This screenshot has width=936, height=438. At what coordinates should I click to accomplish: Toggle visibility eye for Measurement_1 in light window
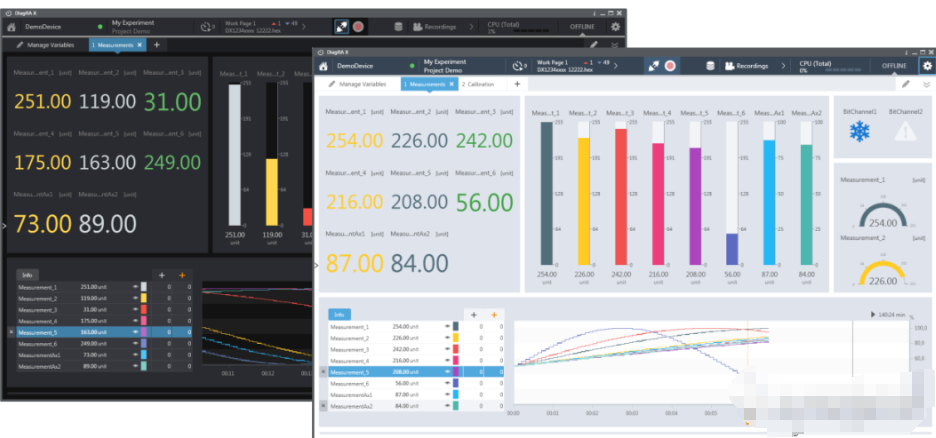[x=447, y=326]
